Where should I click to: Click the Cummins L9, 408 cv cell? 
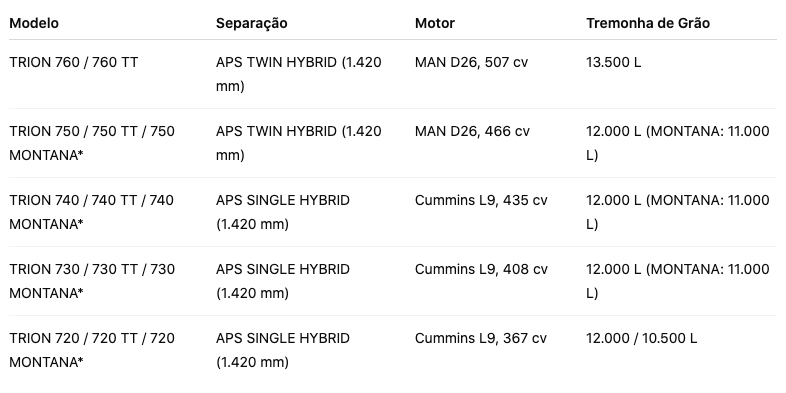coord(481,269)
